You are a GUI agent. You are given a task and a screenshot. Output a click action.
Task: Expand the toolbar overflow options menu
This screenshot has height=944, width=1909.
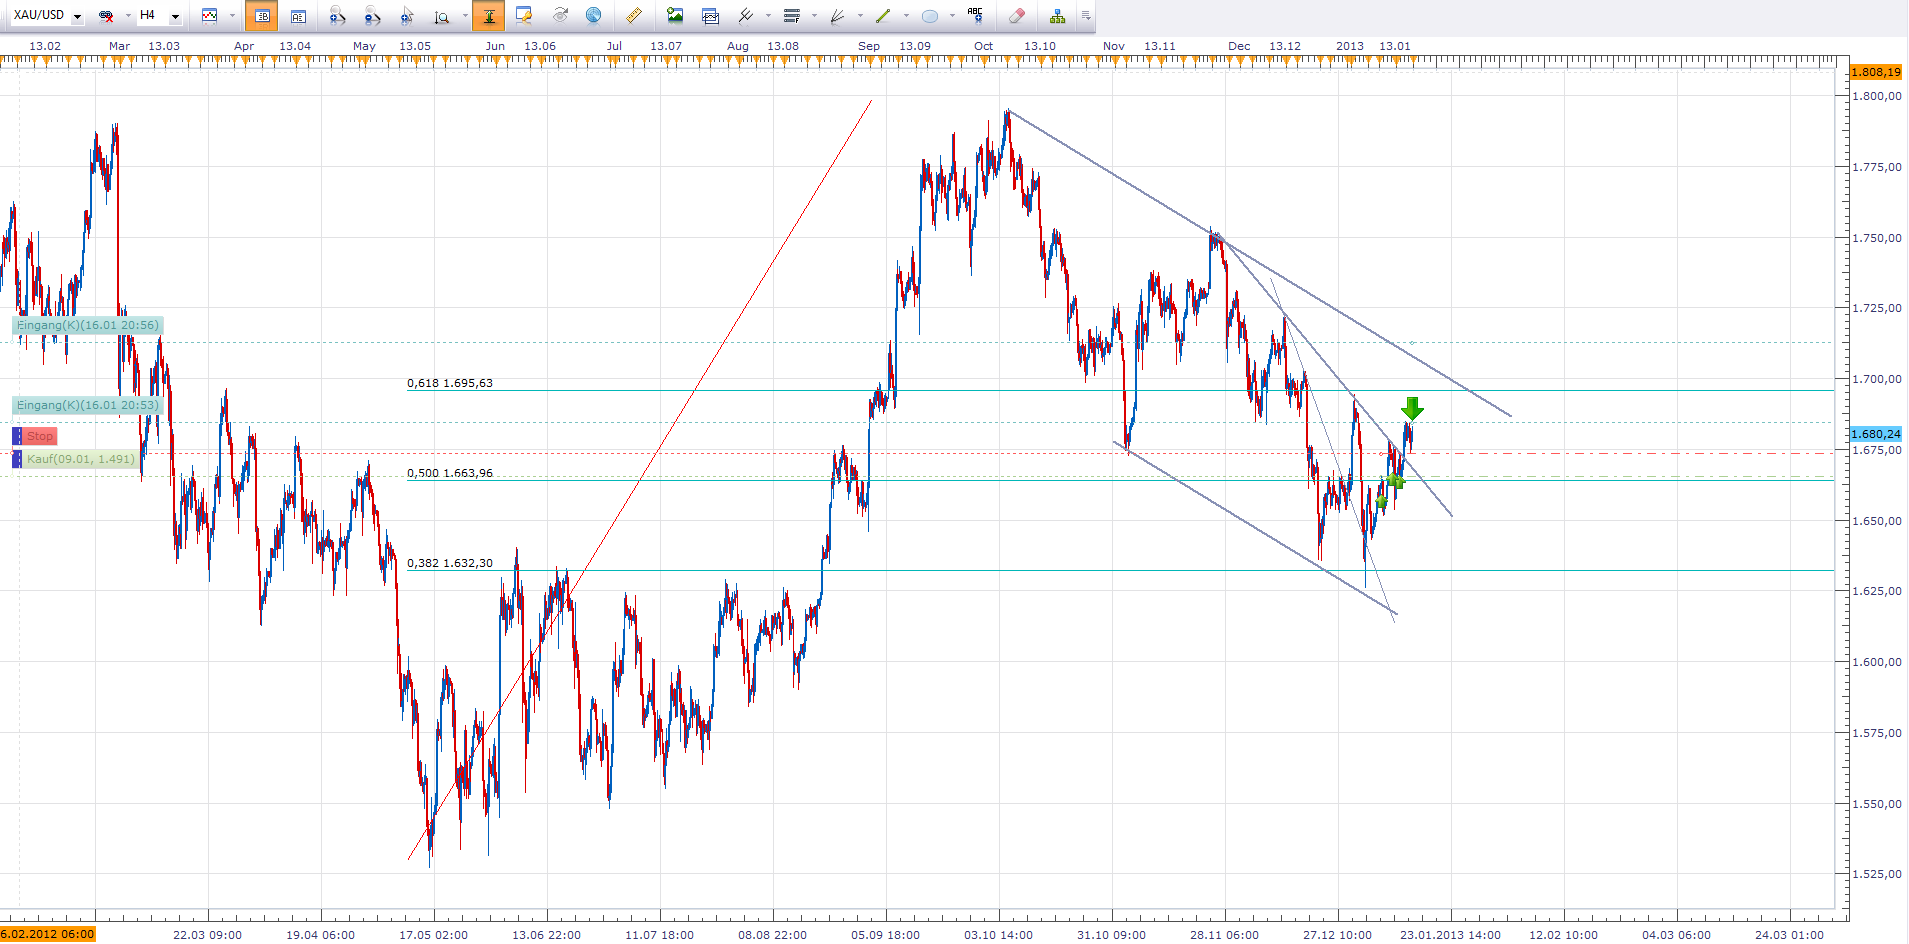pos(1086,16)
